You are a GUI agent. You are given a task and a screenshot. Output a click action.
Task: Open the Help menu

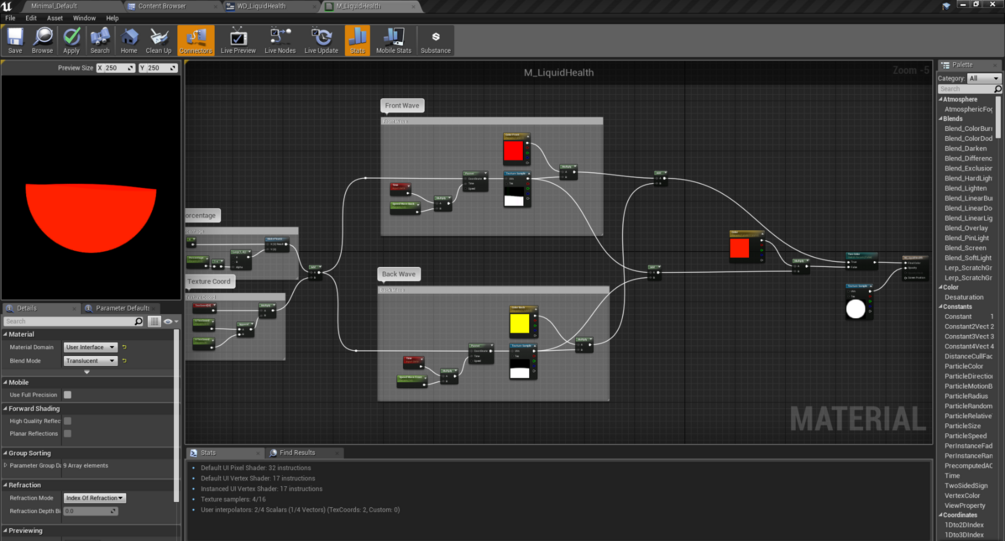112,18
